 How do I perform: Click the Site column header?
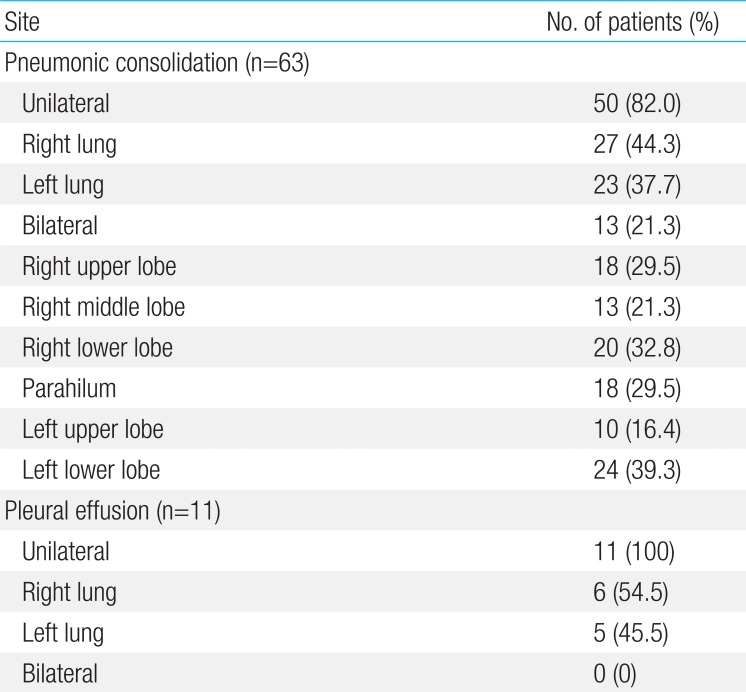tap(22, 22)
